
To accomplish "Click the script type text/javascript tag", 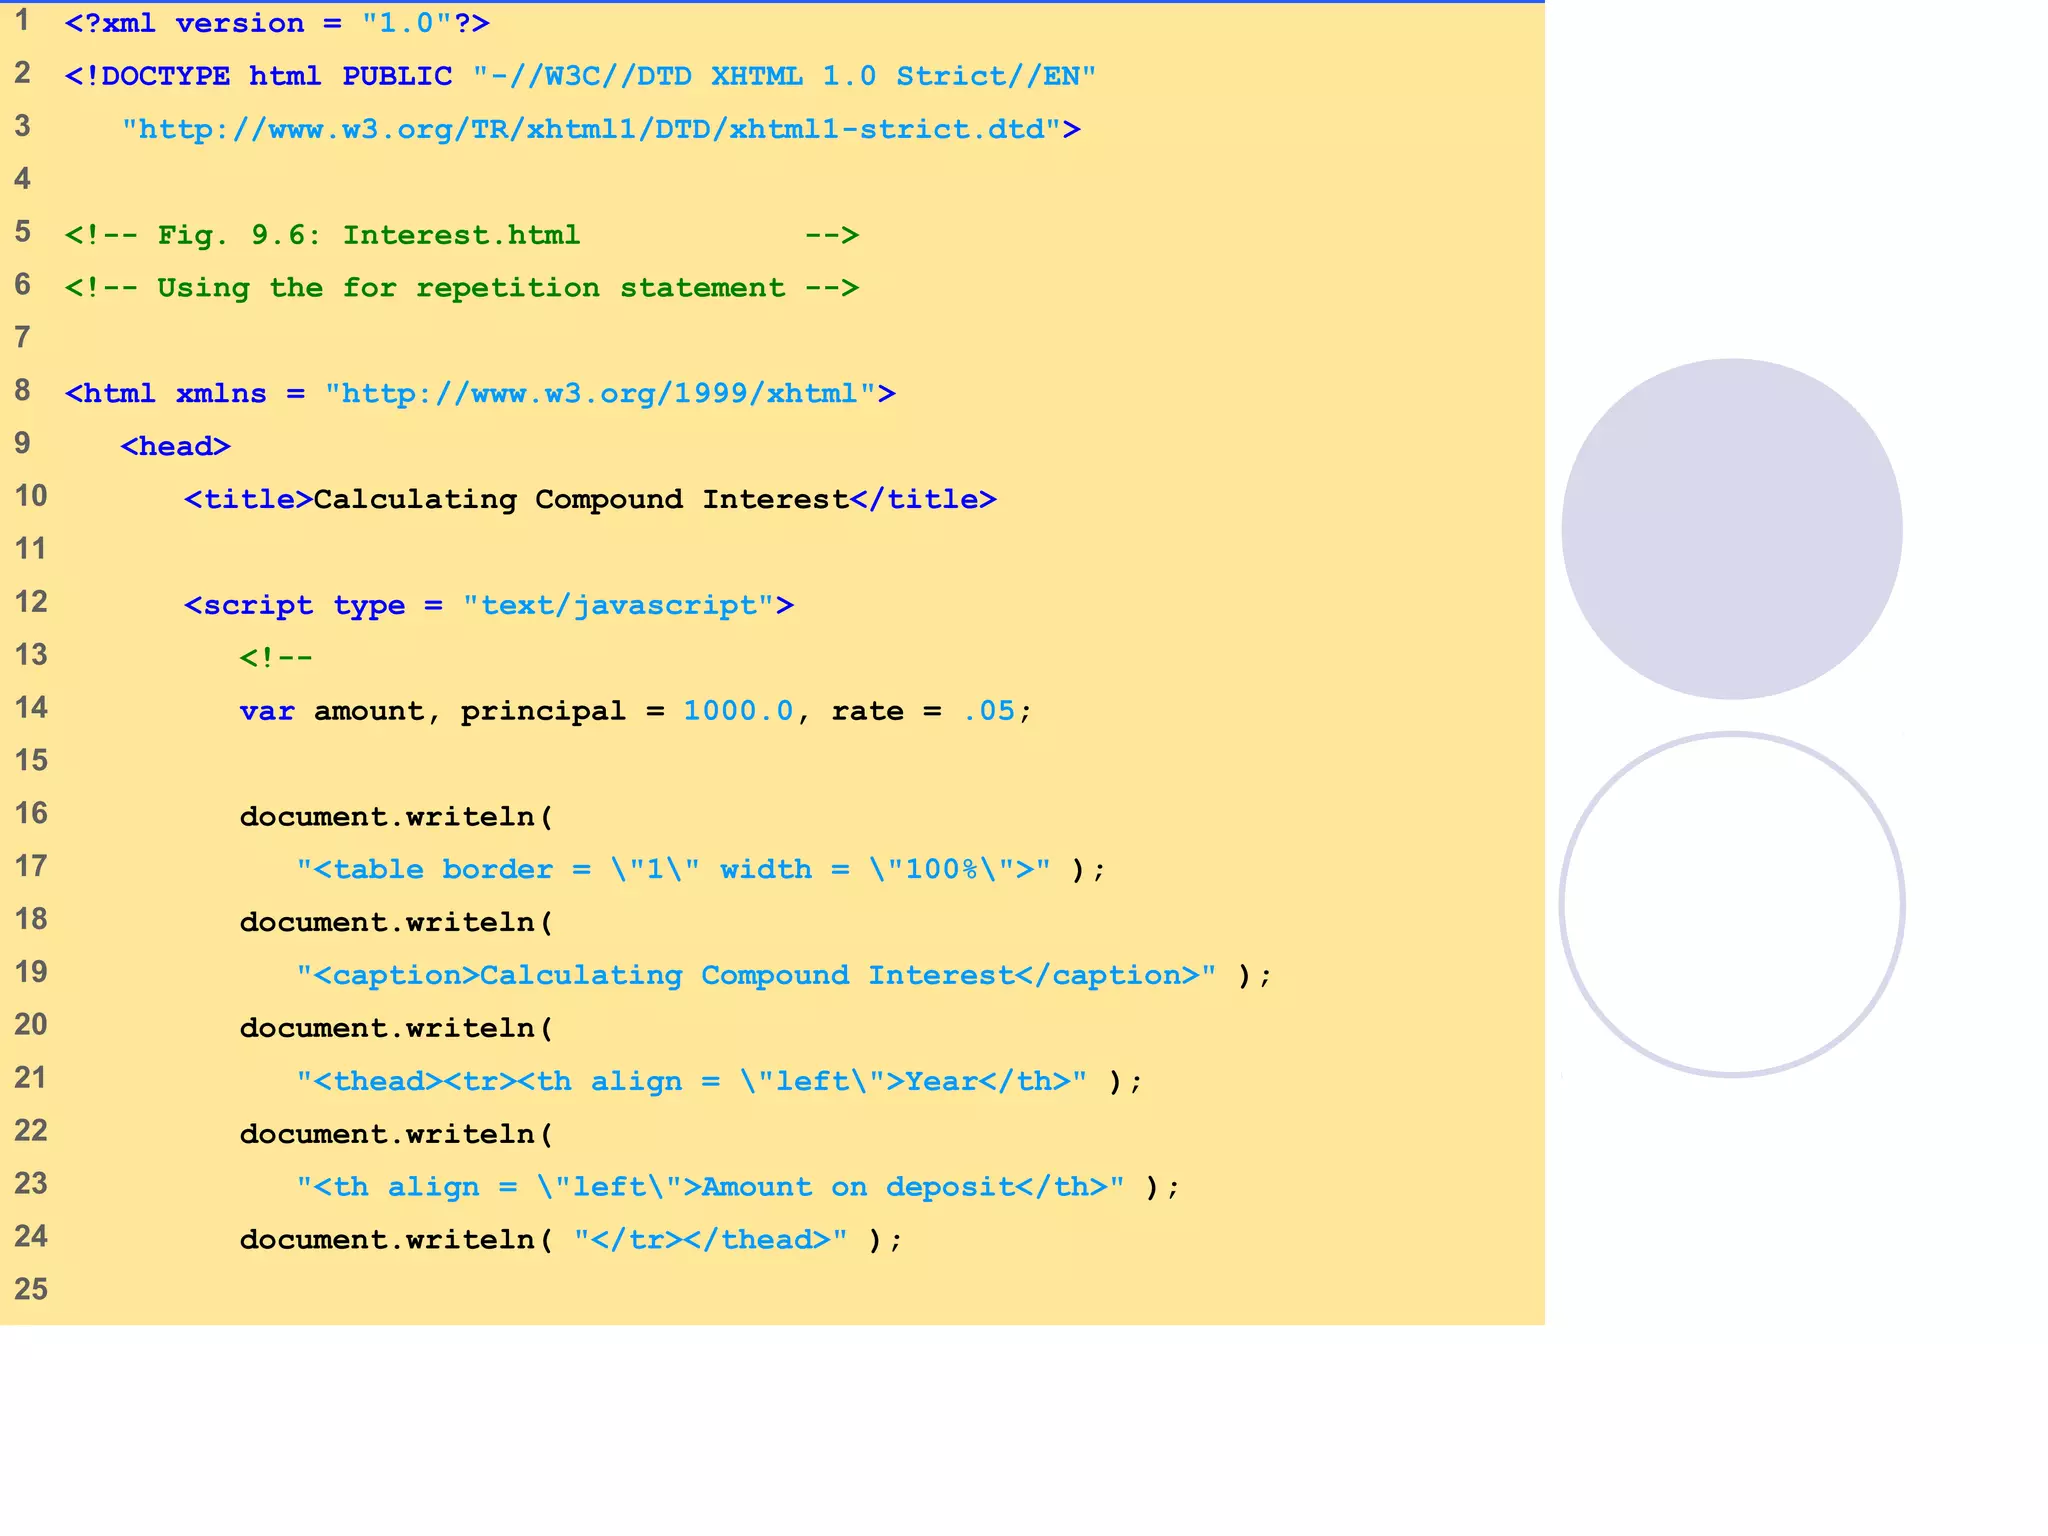I will click(489, 605).
